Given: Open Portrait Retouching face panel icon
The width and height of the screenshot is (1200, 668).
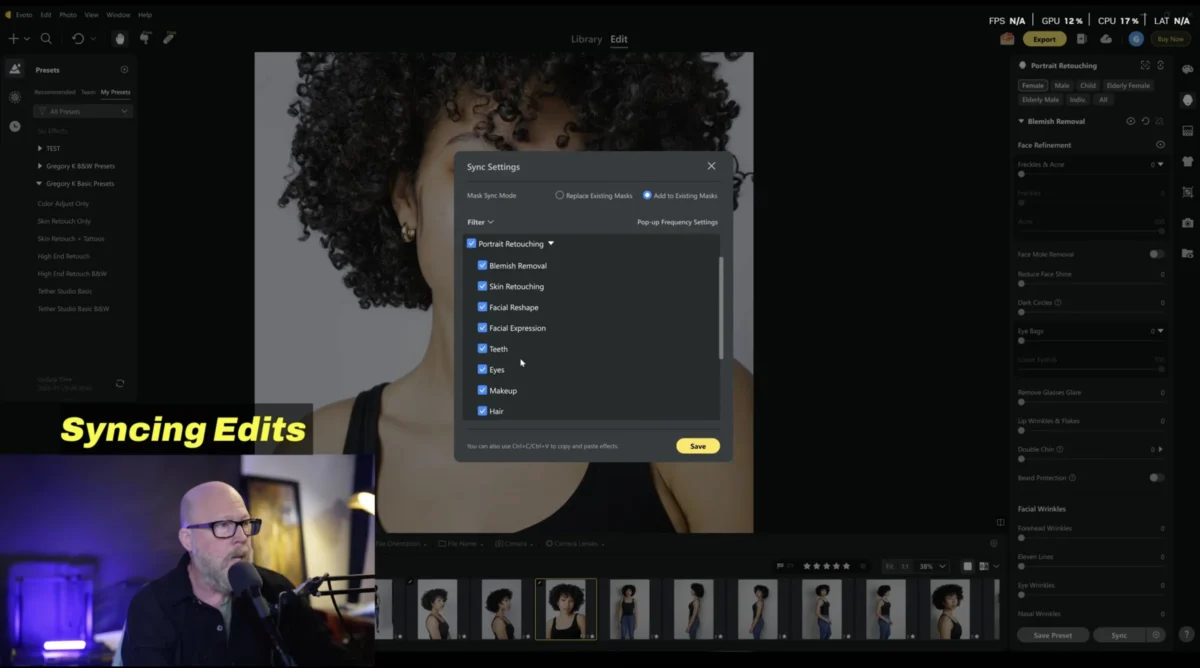Looking at the screenshot, I should click(1187, 100).
